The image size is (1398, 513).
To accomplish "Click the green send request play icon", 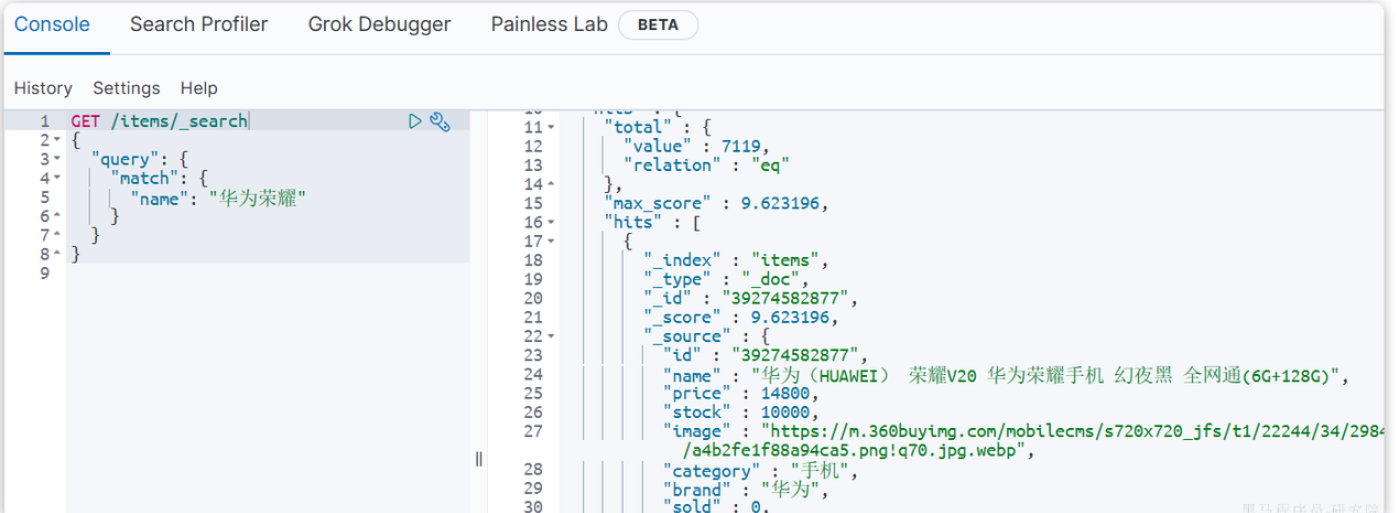I will [x=415, y=121].
